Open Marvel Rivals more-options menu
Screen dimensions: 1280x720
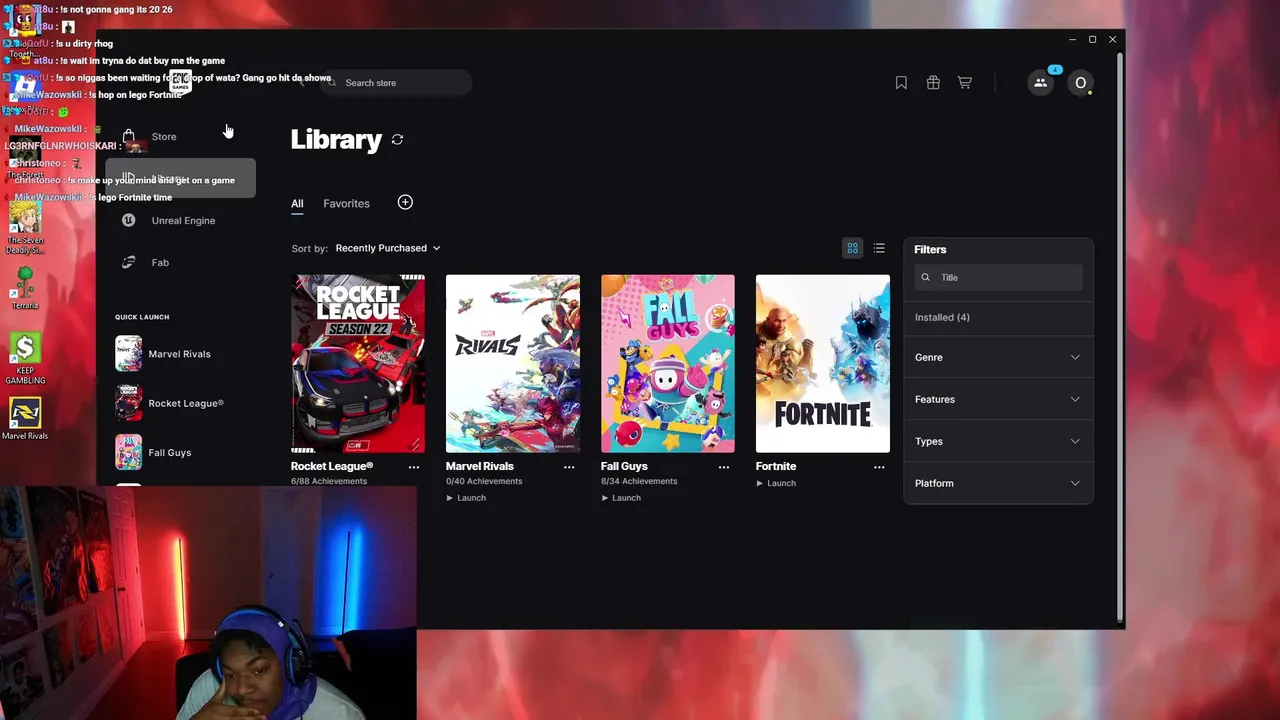pos(569,467)
